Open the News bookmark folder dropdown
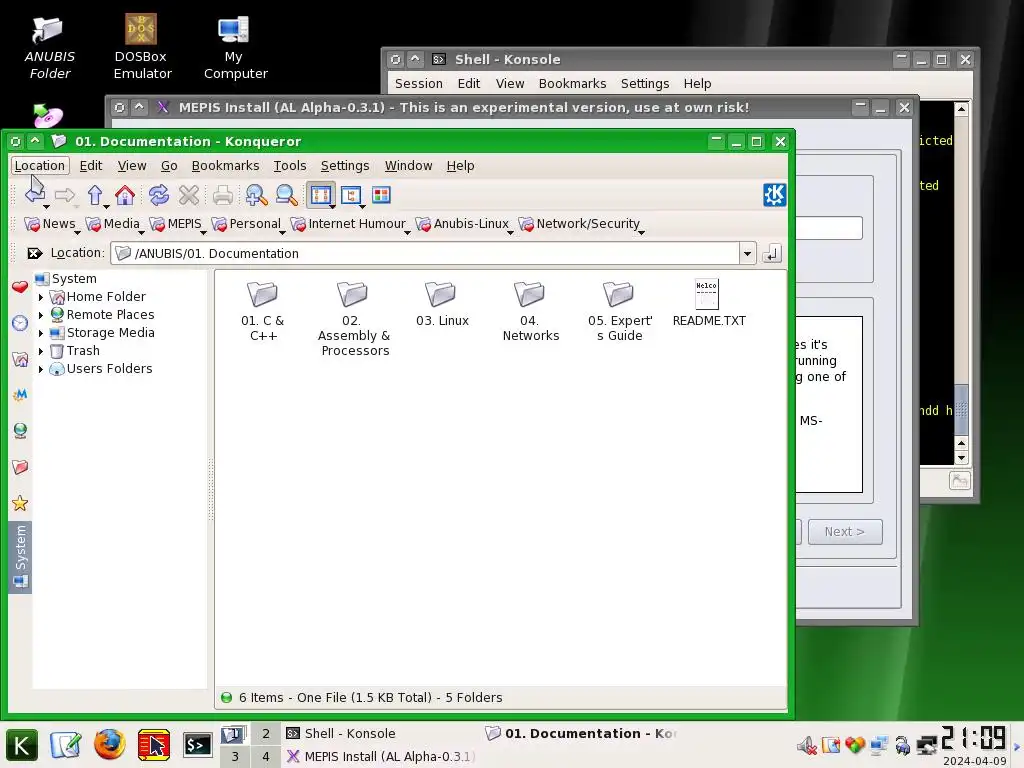The height and width of the screenshot is (768, 1024). 51,224
